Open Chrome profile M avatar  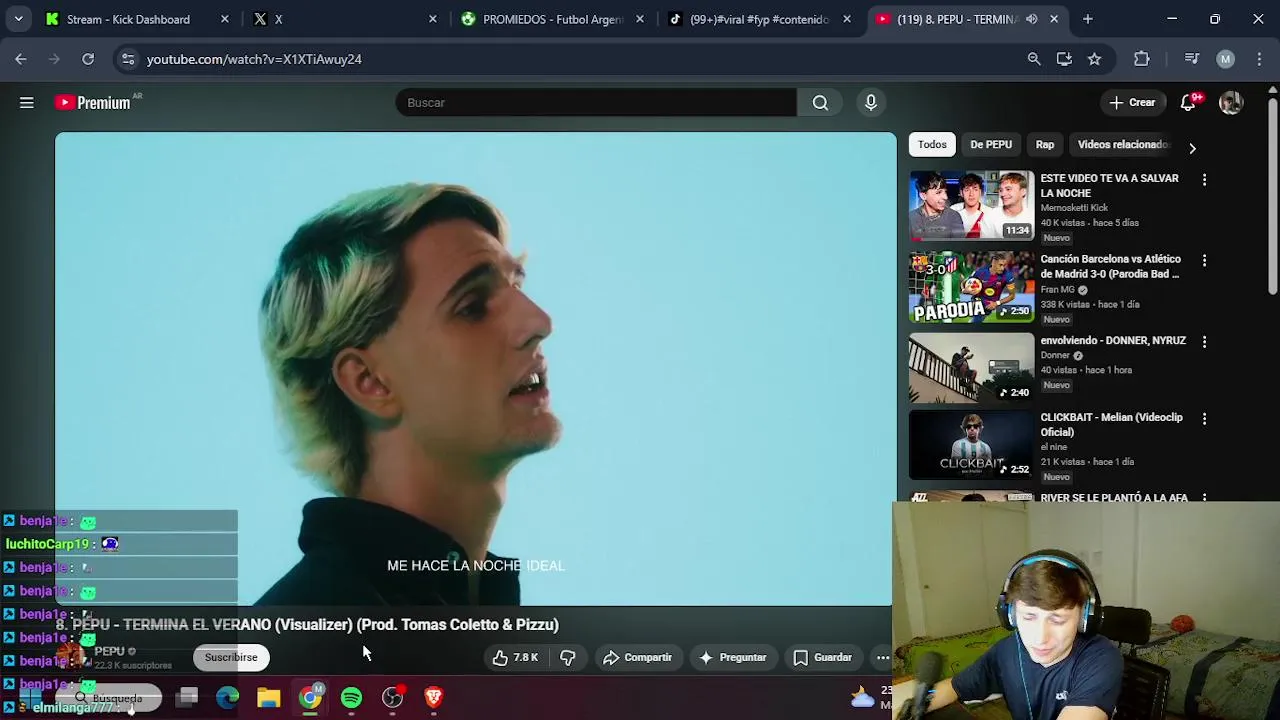coord(1225,59)
